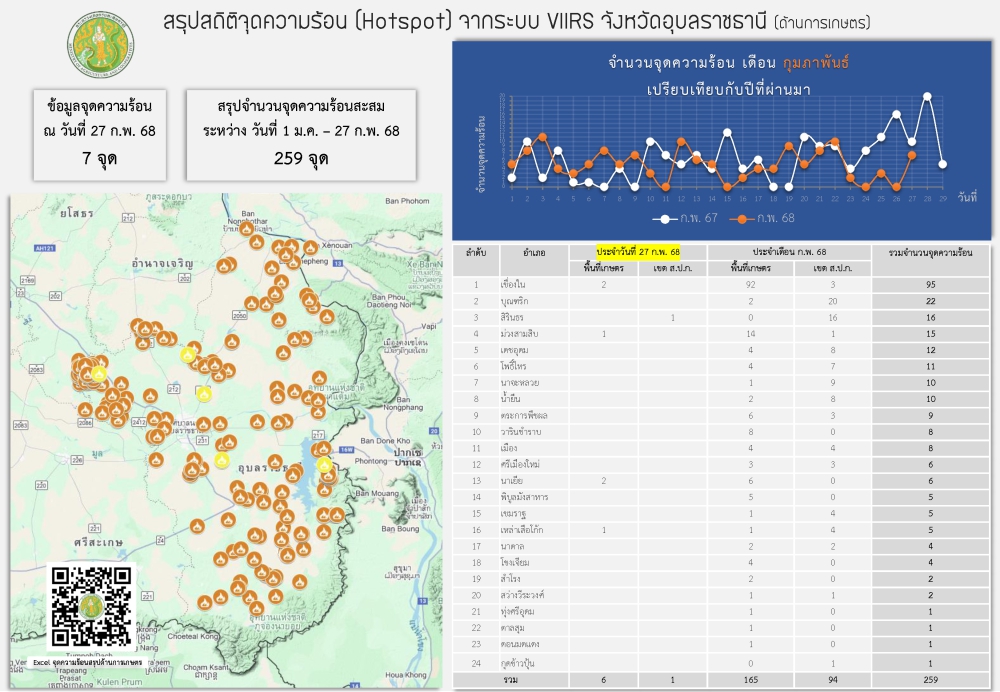Click the yellow hotspot marker near road 231

(221, 460)
